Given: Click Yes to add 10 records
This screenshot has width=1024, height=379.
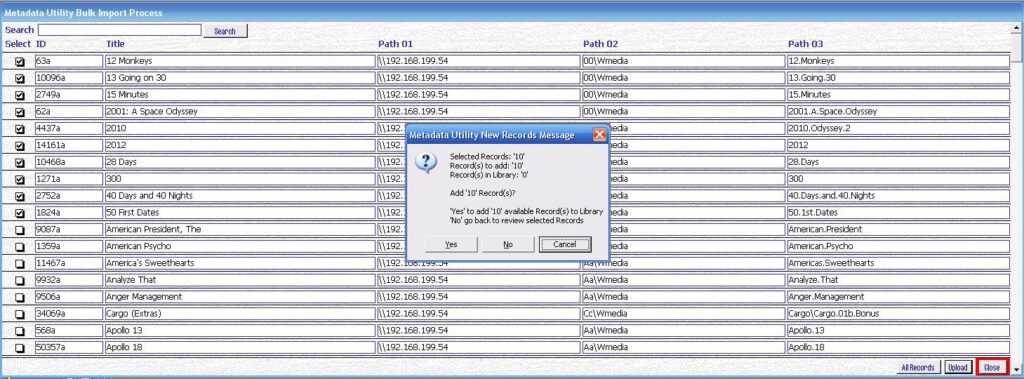Looking at the screenshot, I should [x=451, y=244].
